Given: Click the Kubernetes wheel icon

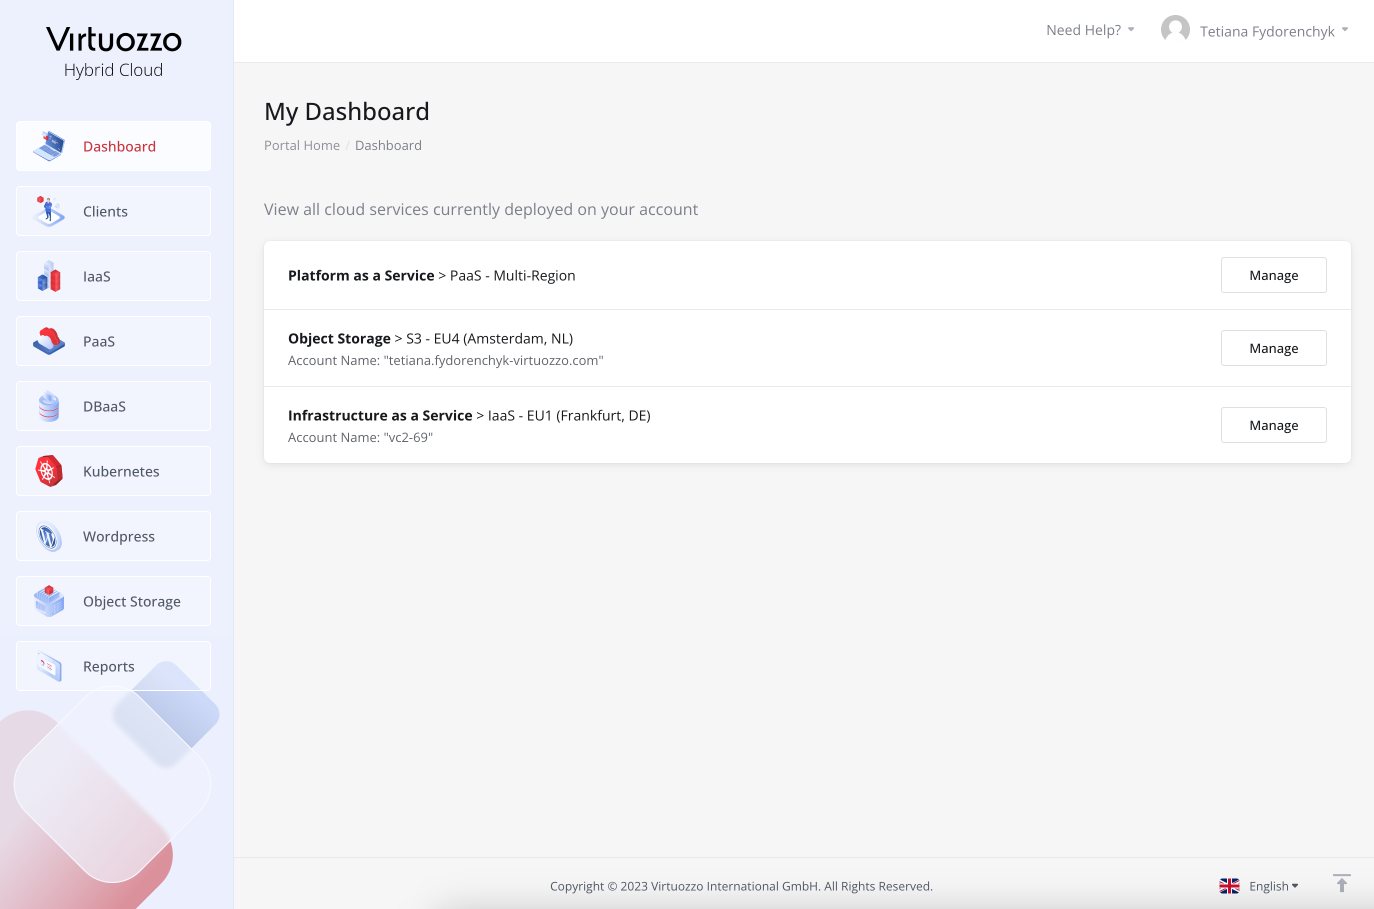Looking at the screenshot, I should click(x=49, y=471).
